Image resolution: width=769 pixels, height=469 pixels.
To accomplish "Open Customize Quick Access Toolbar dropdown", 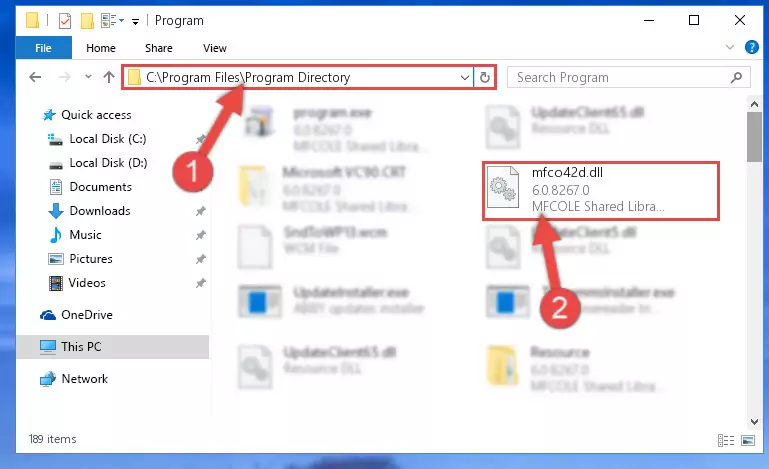I will click(x=135, y=21).
